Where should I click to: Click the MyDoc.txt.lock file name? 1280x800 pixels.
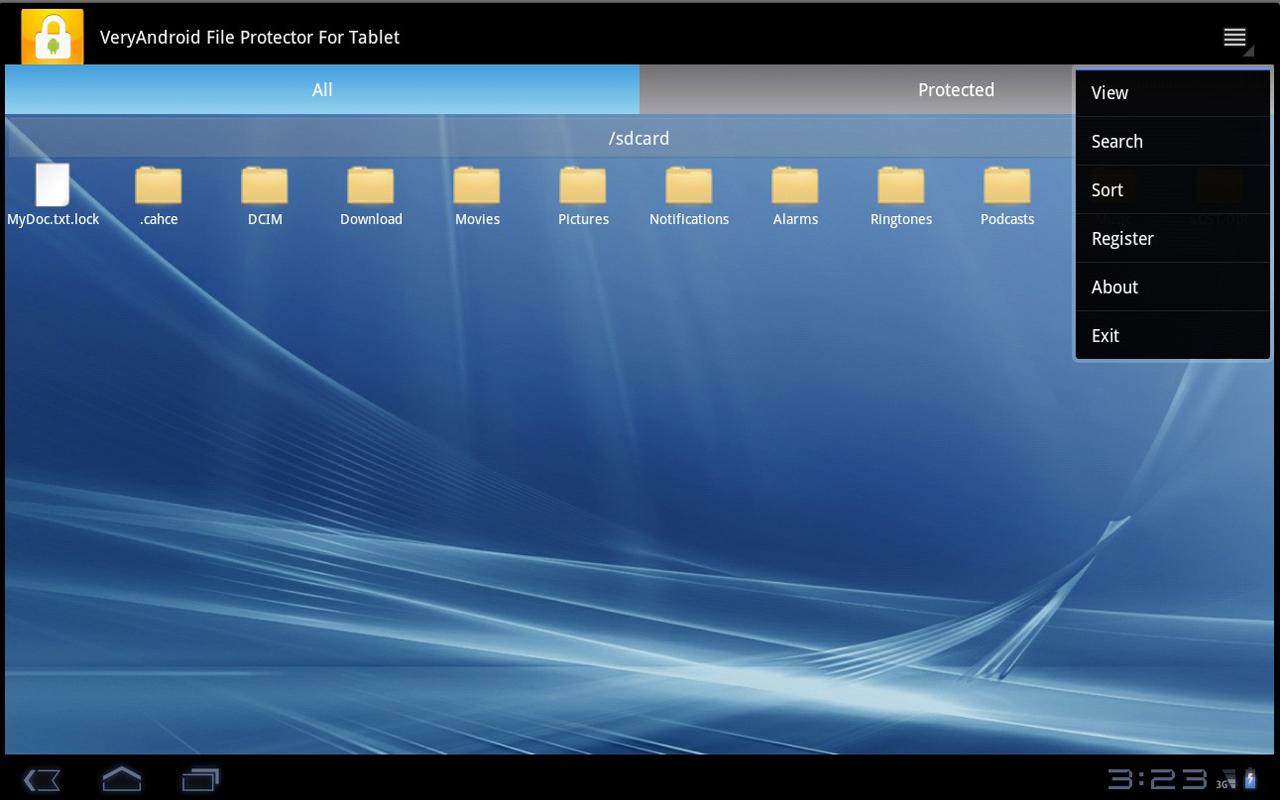(53, 219)
